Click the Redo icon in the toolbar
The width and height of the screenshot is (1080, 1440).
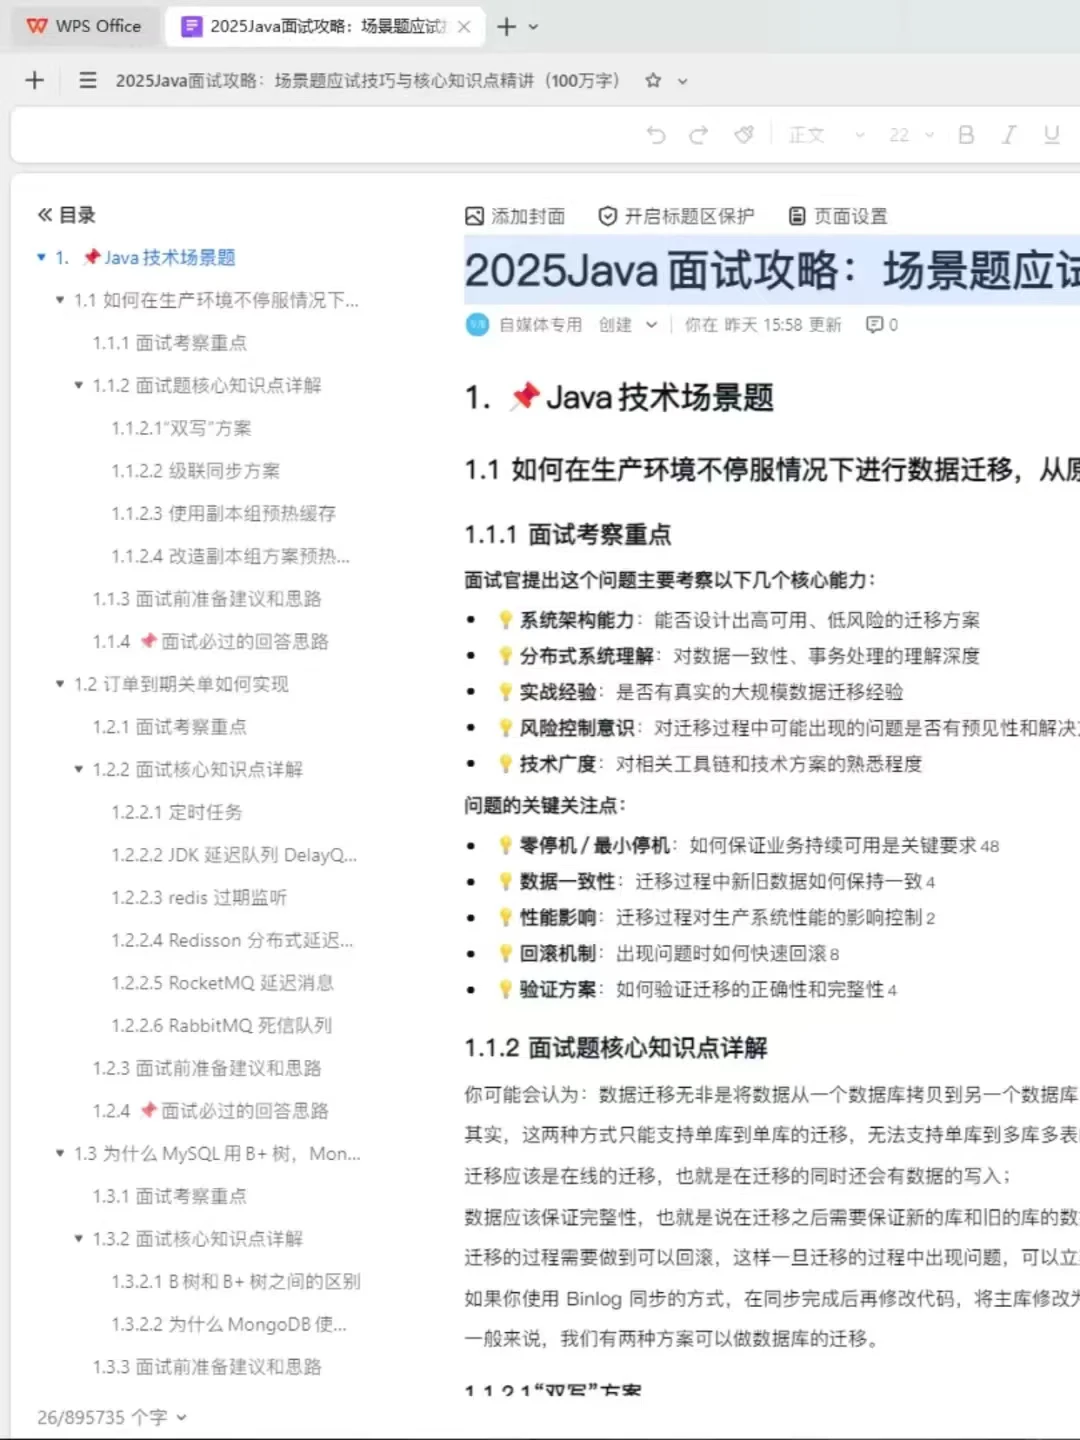pyautogui.click(x=697, y=134)
